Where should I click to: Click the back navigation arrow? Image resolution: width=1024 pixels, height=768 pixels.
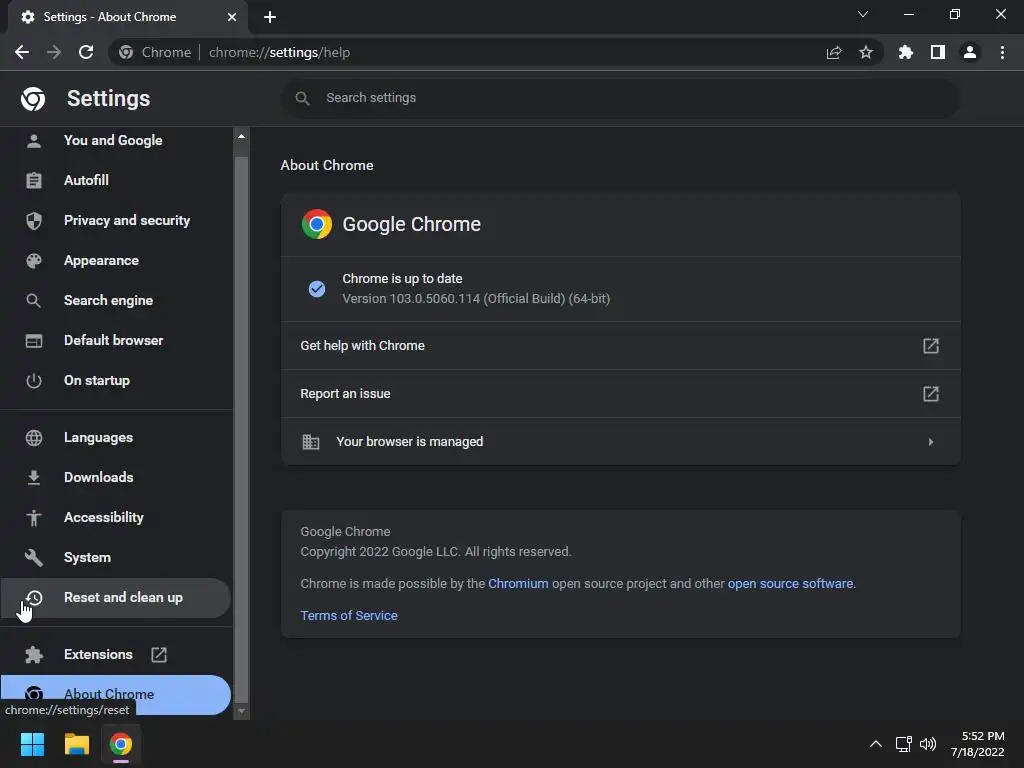(x=22, y=52)
